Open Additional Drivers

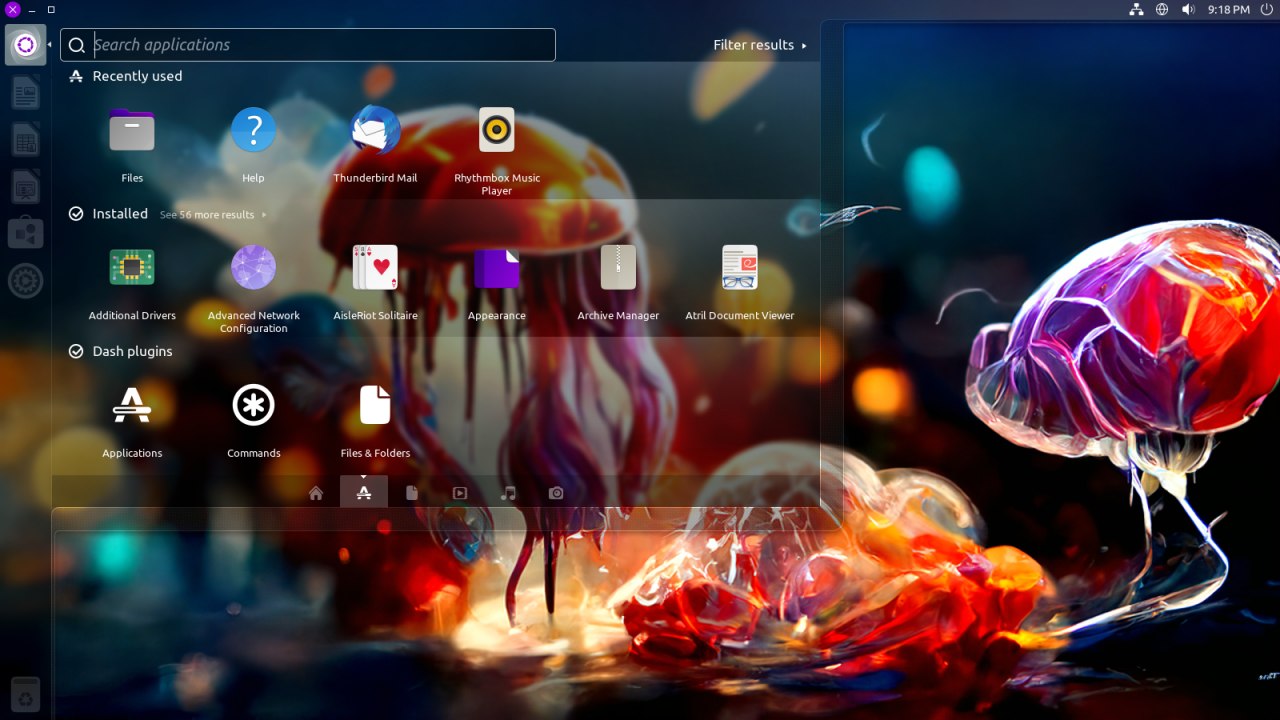click(x=132, y=268)
